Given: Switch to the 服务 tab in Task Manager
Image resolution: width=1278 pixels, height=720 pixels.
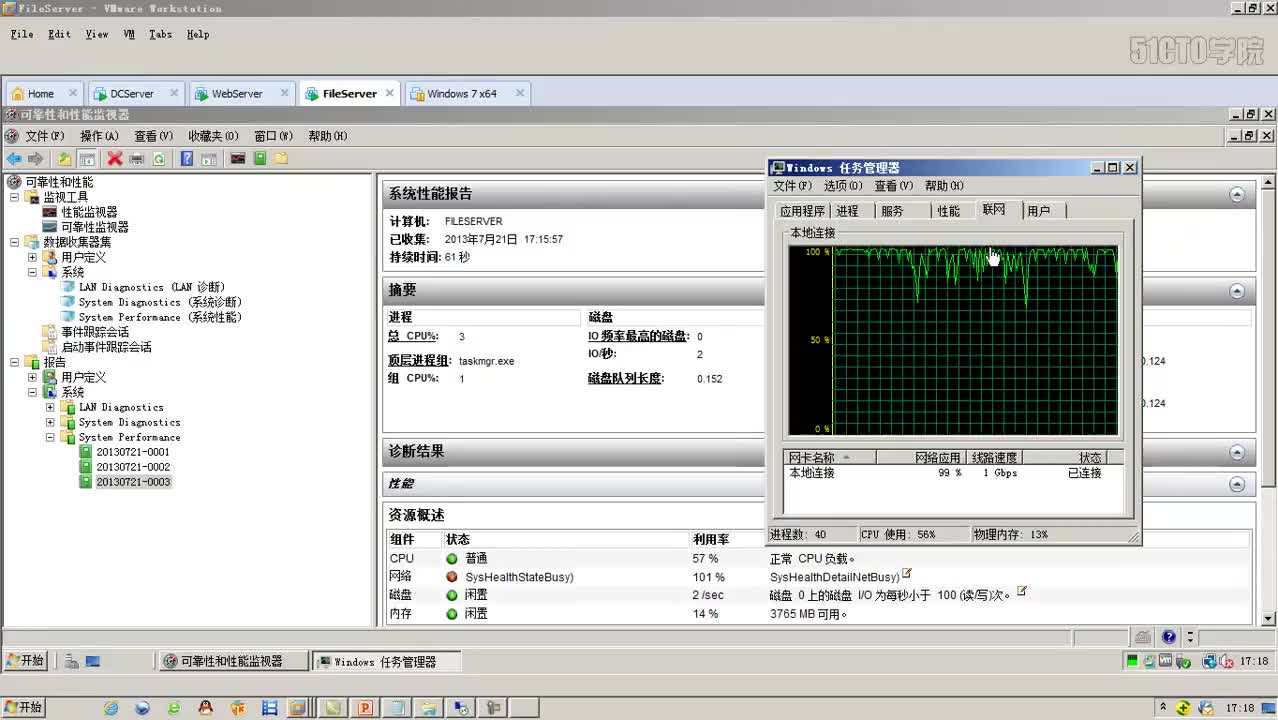Looking at the screenshot, I should pos(893,211).
